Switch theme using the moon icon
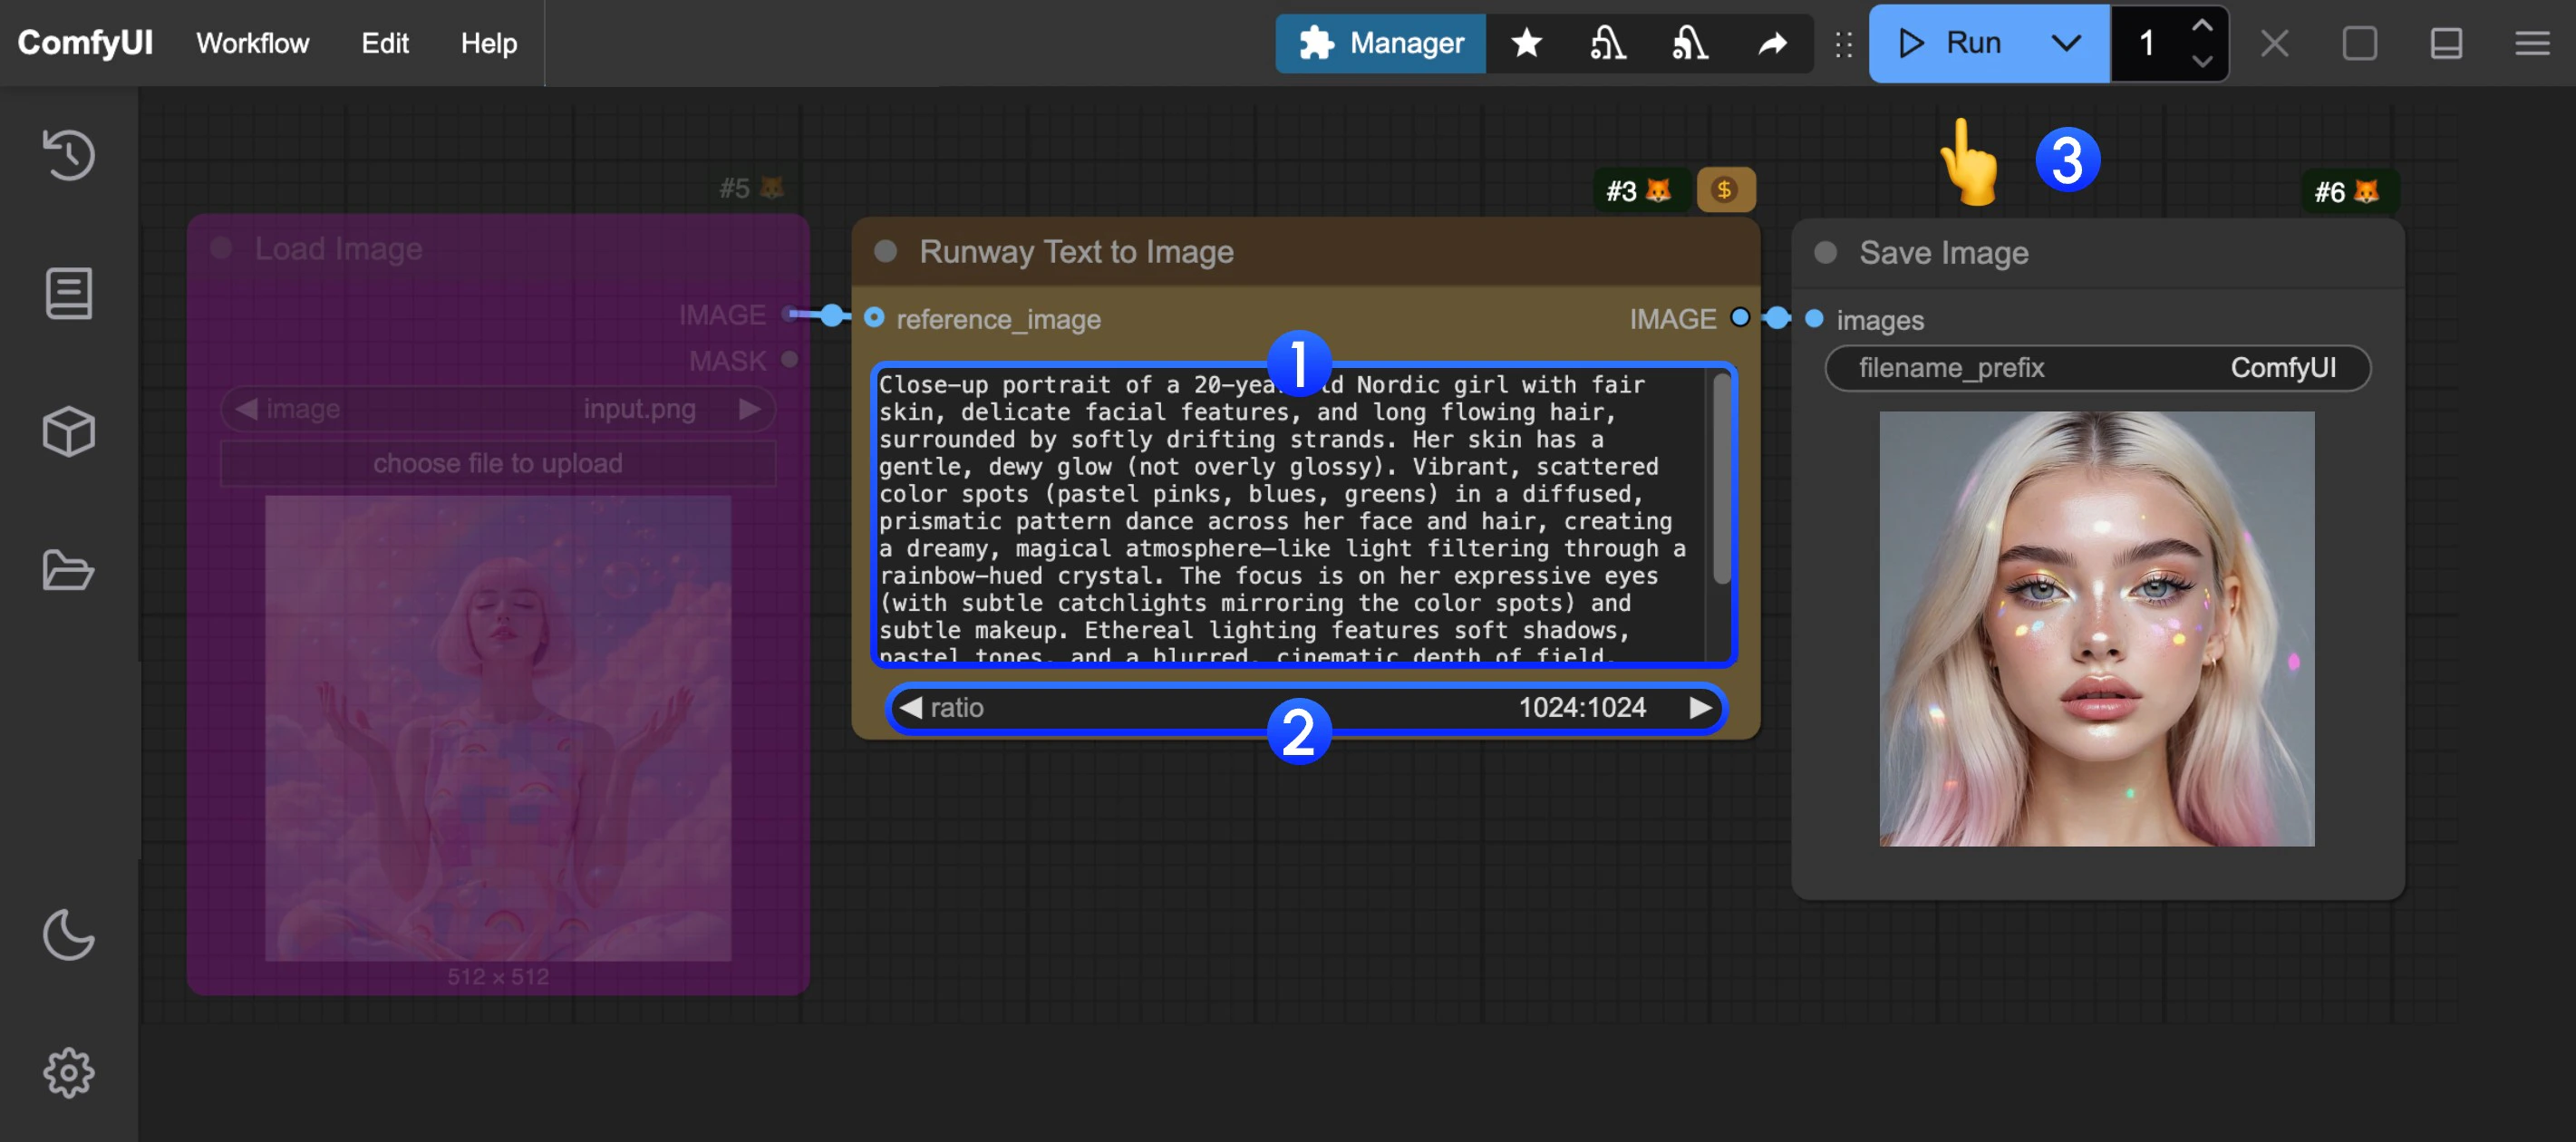The height and width of the screenshot is (1142, 2576). (x=68, y=935)
